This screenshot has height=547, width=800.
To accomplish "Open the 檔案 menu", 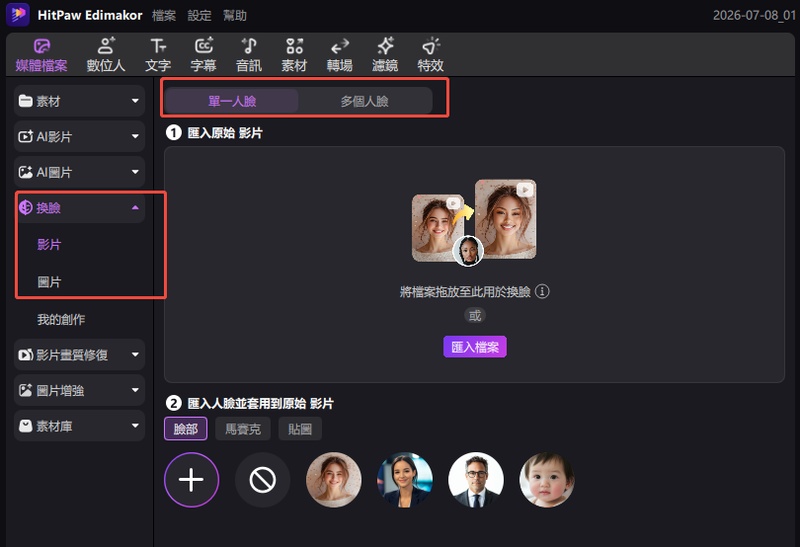I will click(164, 16).
